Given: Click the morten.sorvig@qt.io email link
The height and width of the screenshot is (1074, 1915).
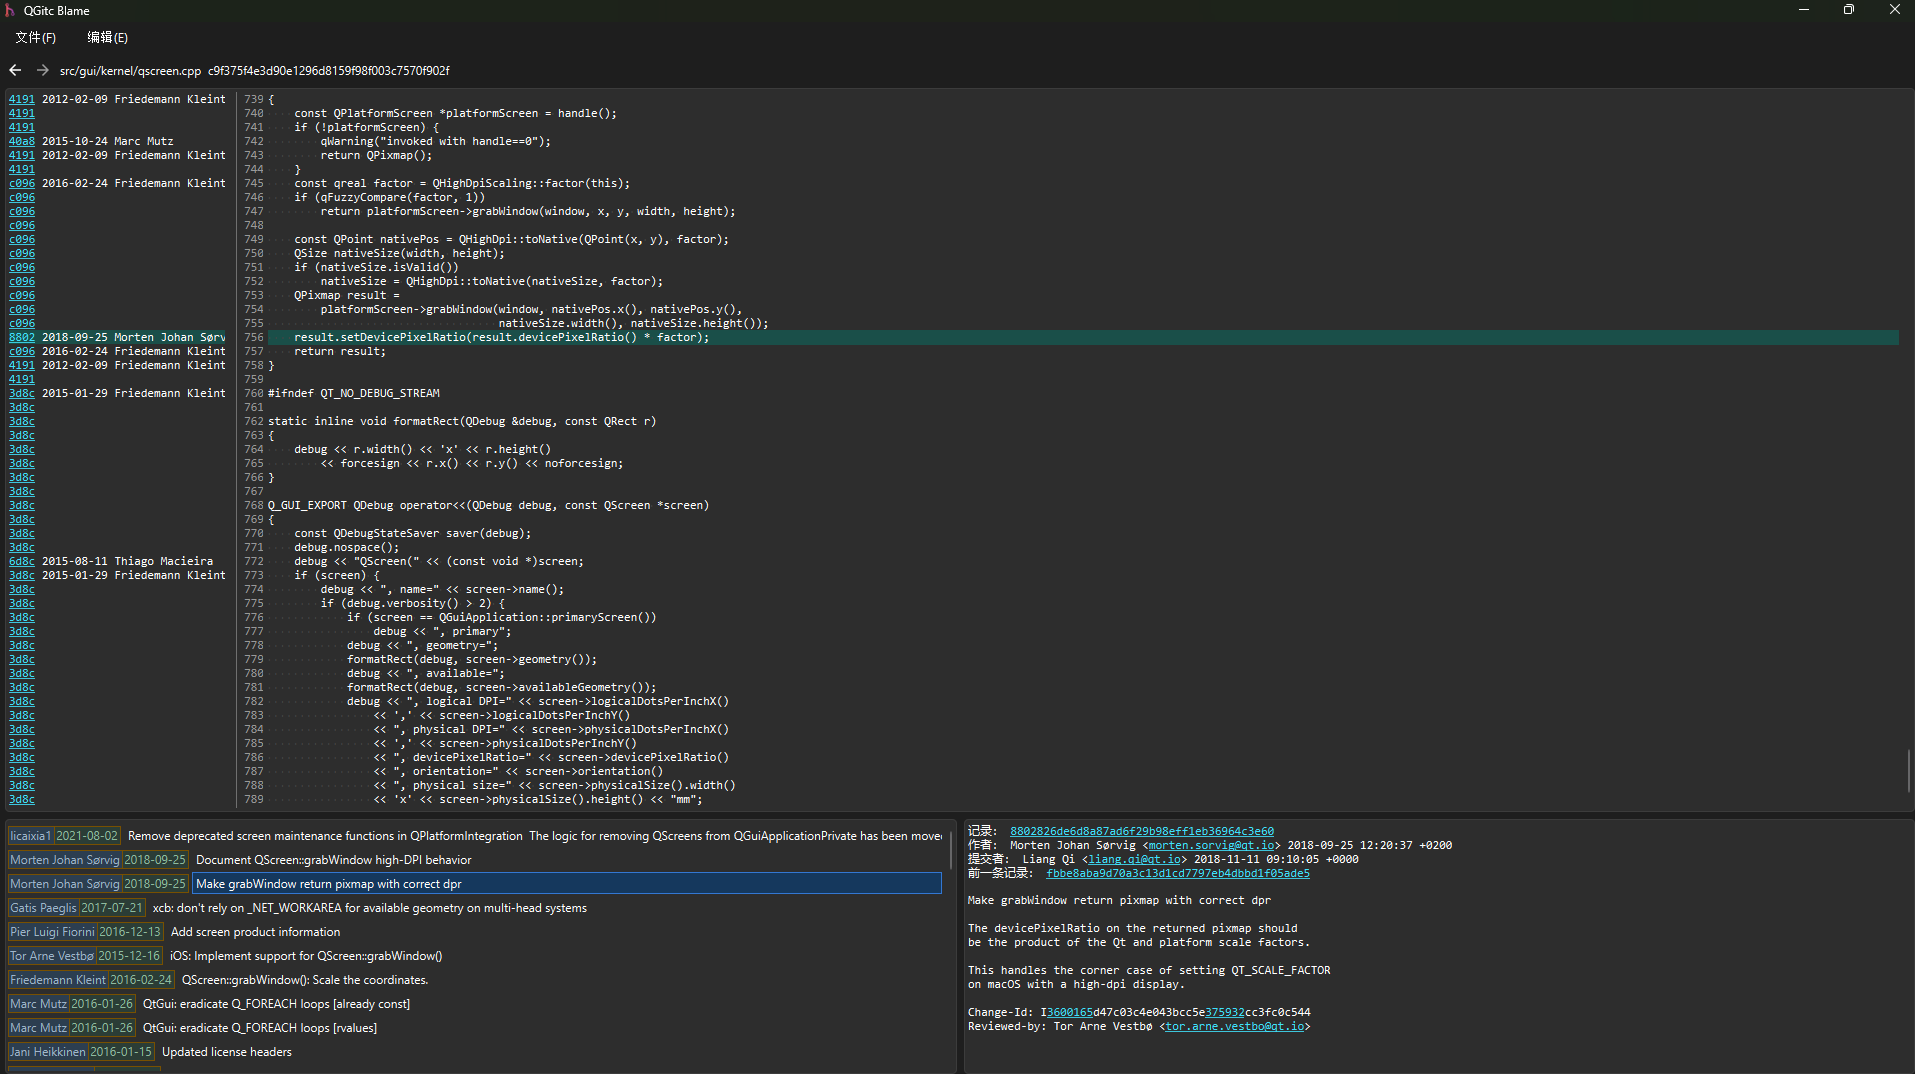Looking at the screenshot, I should click(1211, 845).
